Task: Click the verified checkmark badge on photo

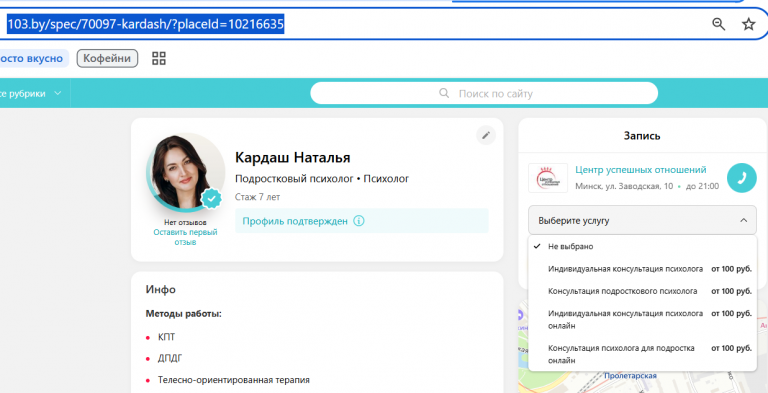Action: click(211, 198)
